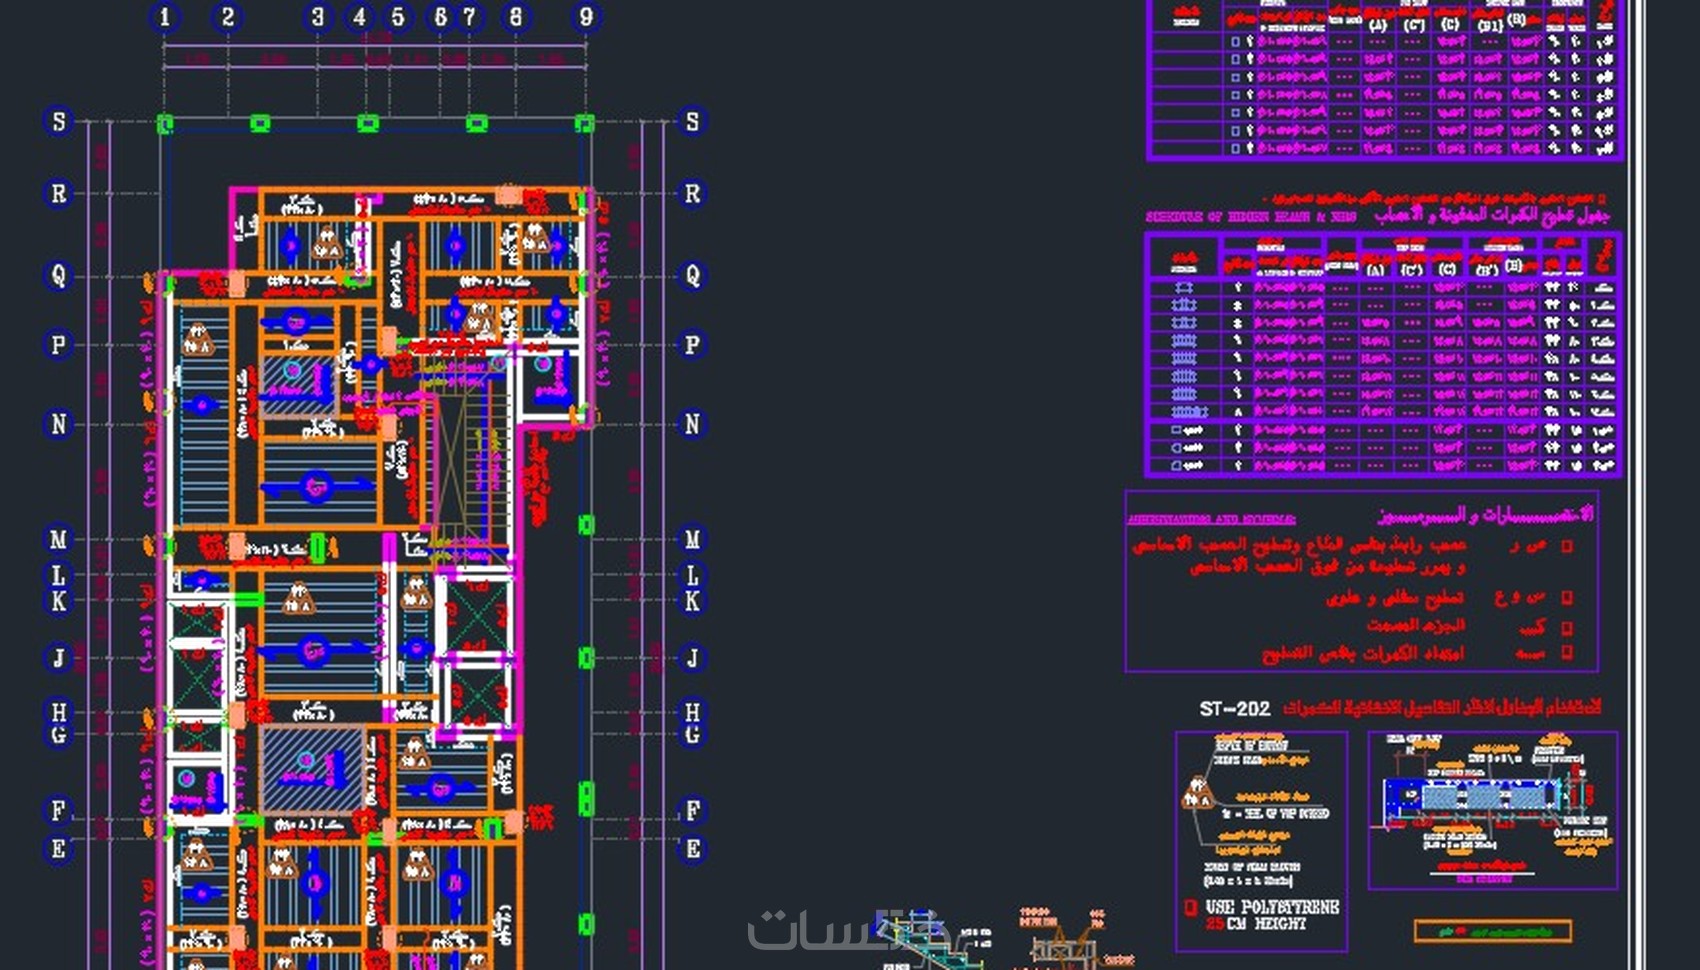Viewport: 1700px width, 970px height.
Task: Click last red square in abbreviations legend
Action: 1567,652
